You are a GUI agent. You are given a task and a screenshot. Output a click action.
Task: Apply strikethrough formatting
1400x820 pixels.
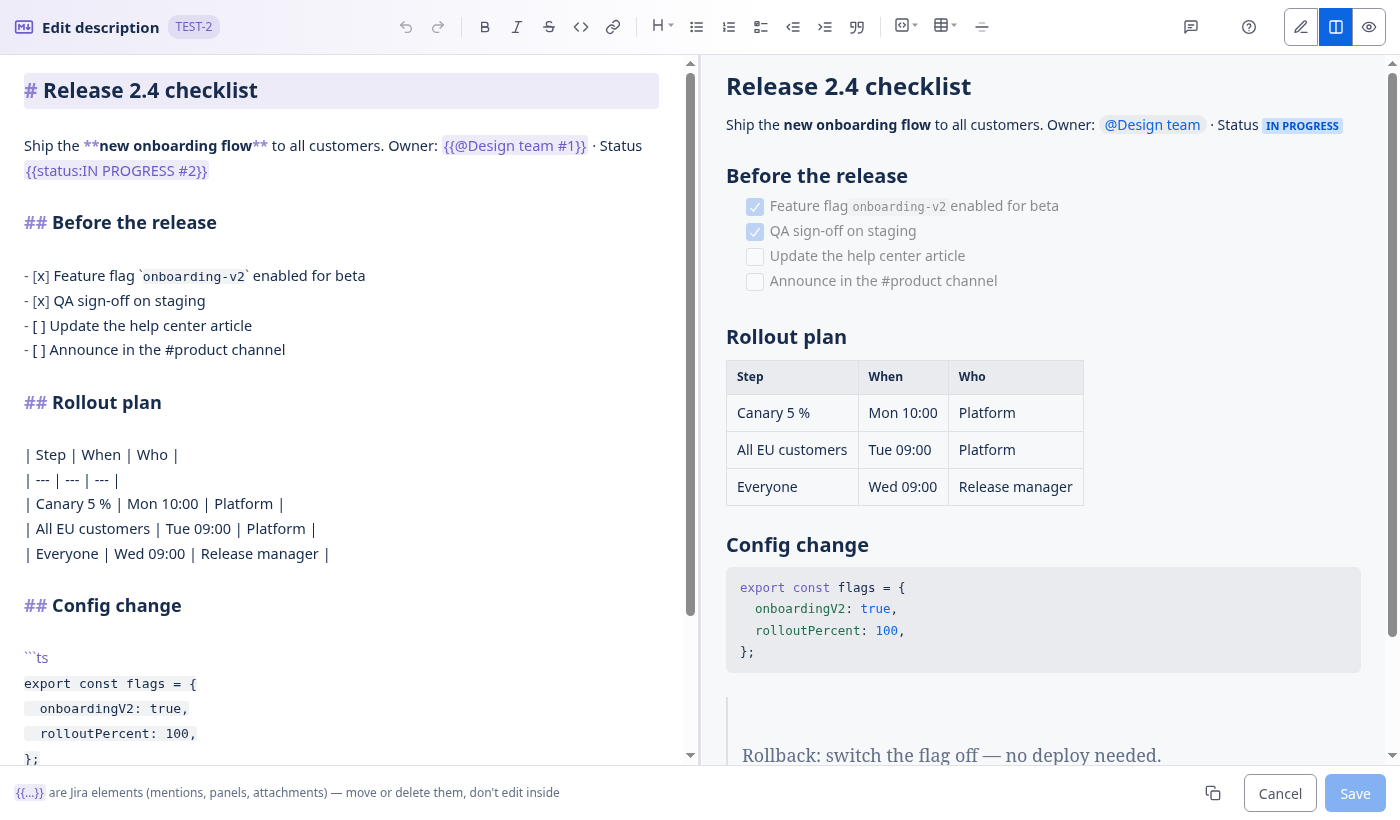(549, 27)
